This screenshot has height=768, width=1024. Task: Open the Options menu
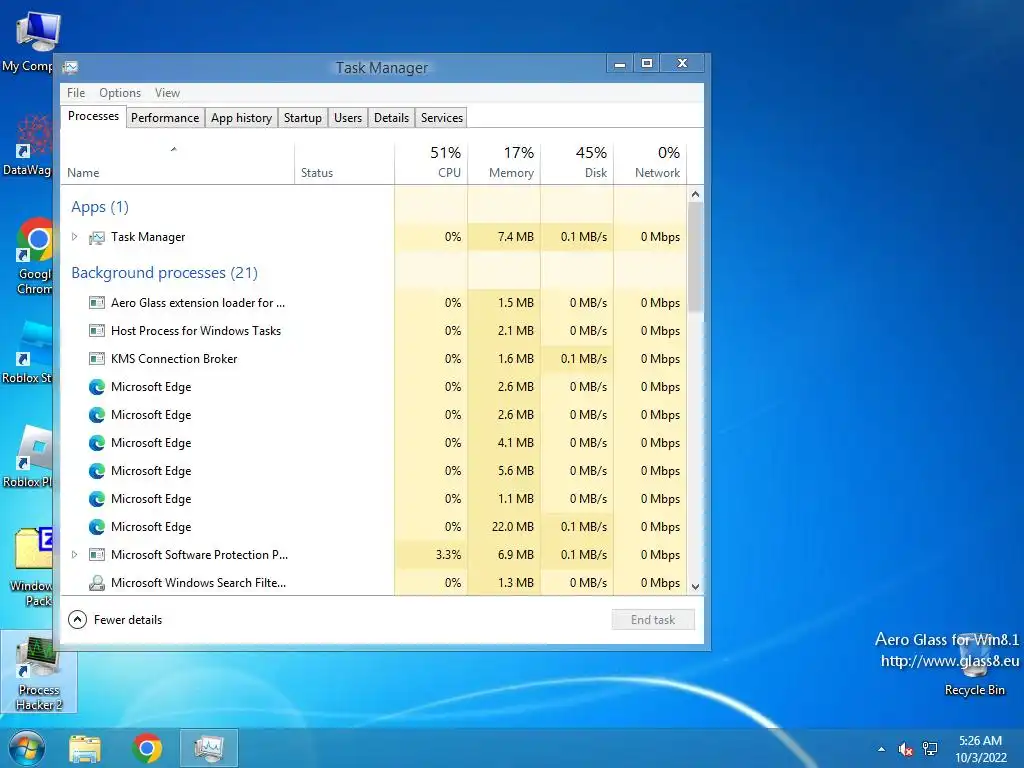tap(120, 93)
